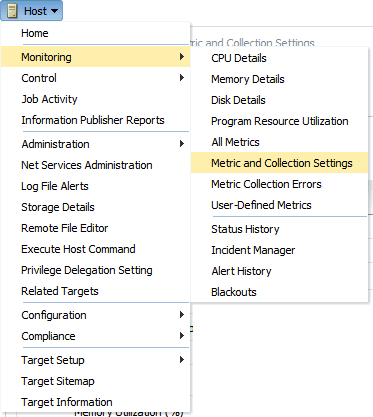This screenshot has height=417, width=373.
Task: Select Home from the Host menu
Action: [x=35, y=33]
